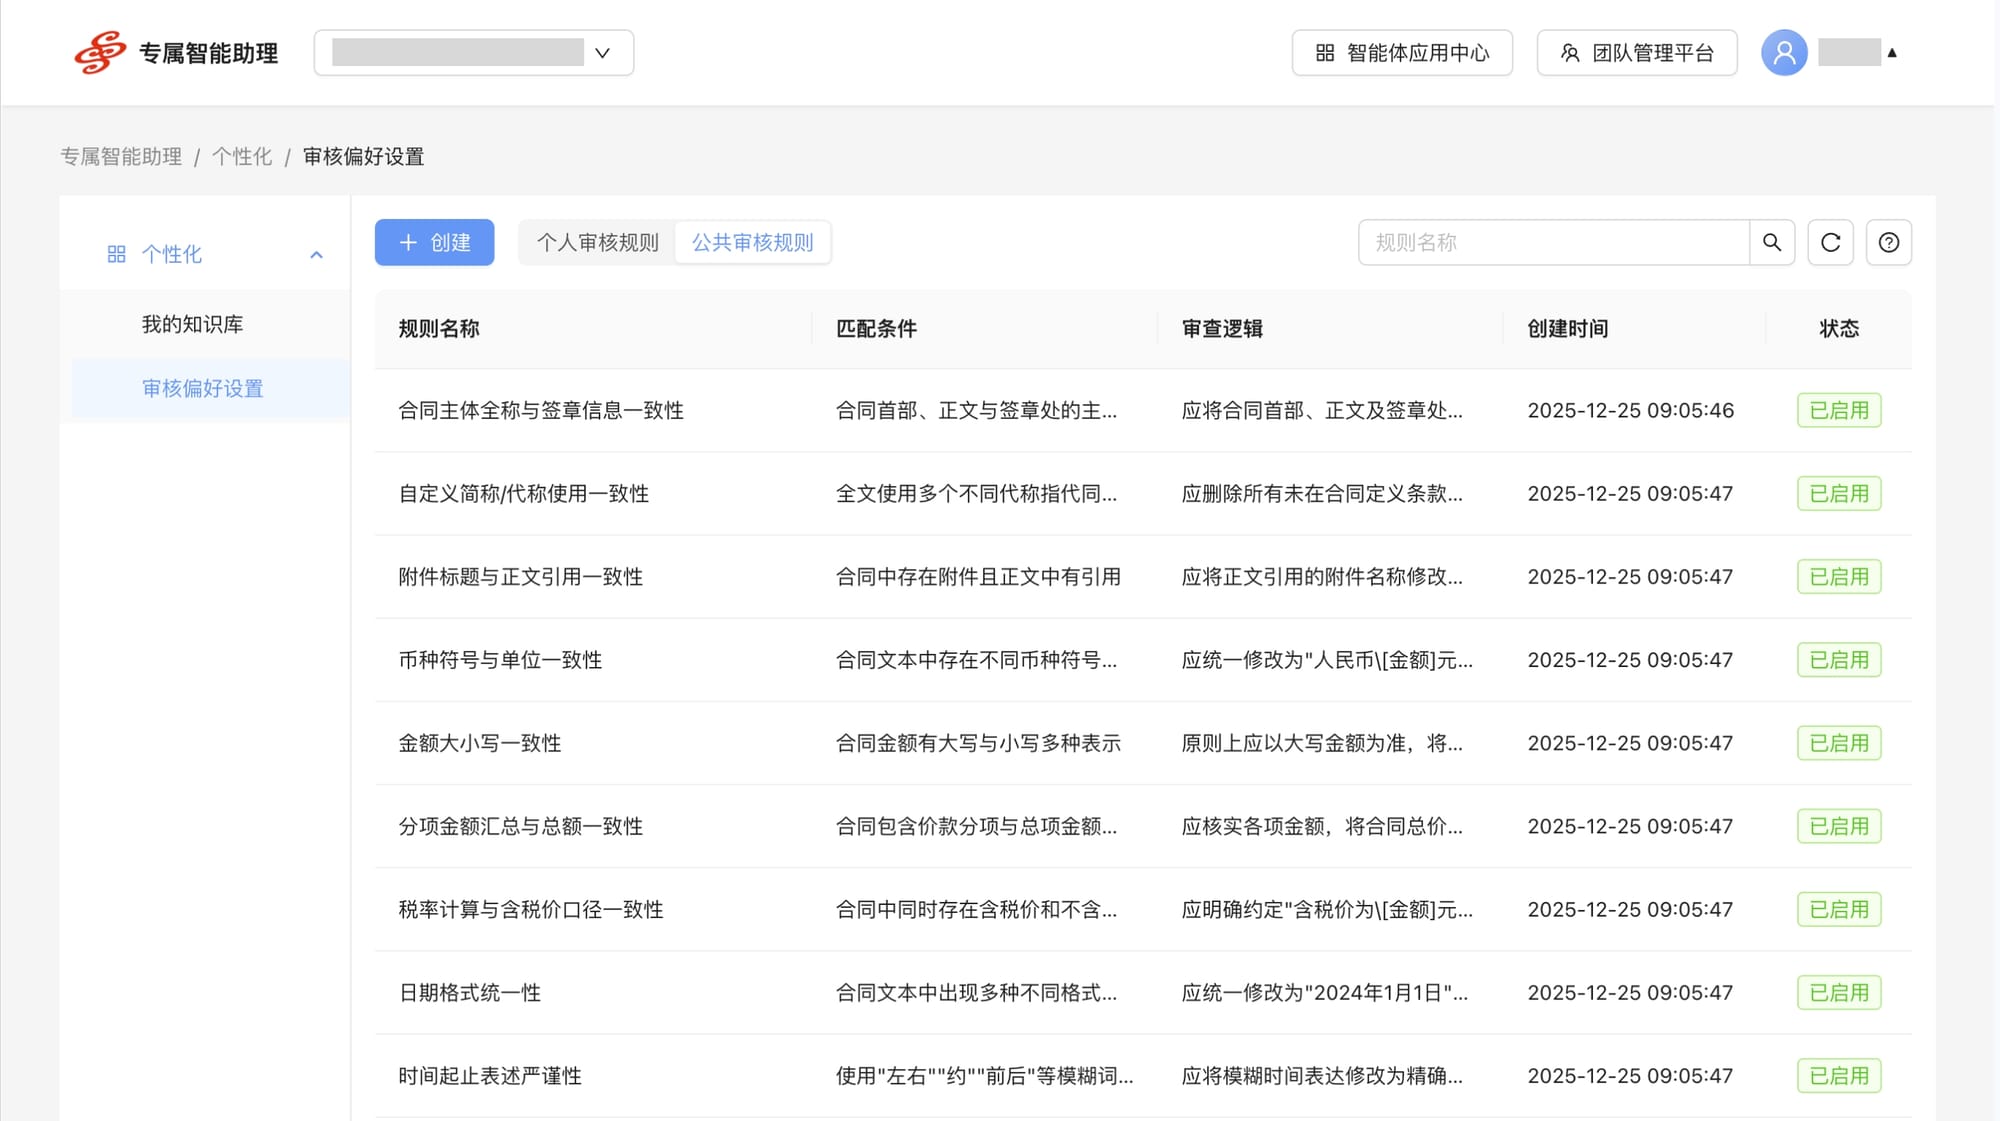Image resolution: width=2000 pixels, height=1121 pixels.
Task: Open 我的知识库 in the sidebar
Action: [192, 324]
